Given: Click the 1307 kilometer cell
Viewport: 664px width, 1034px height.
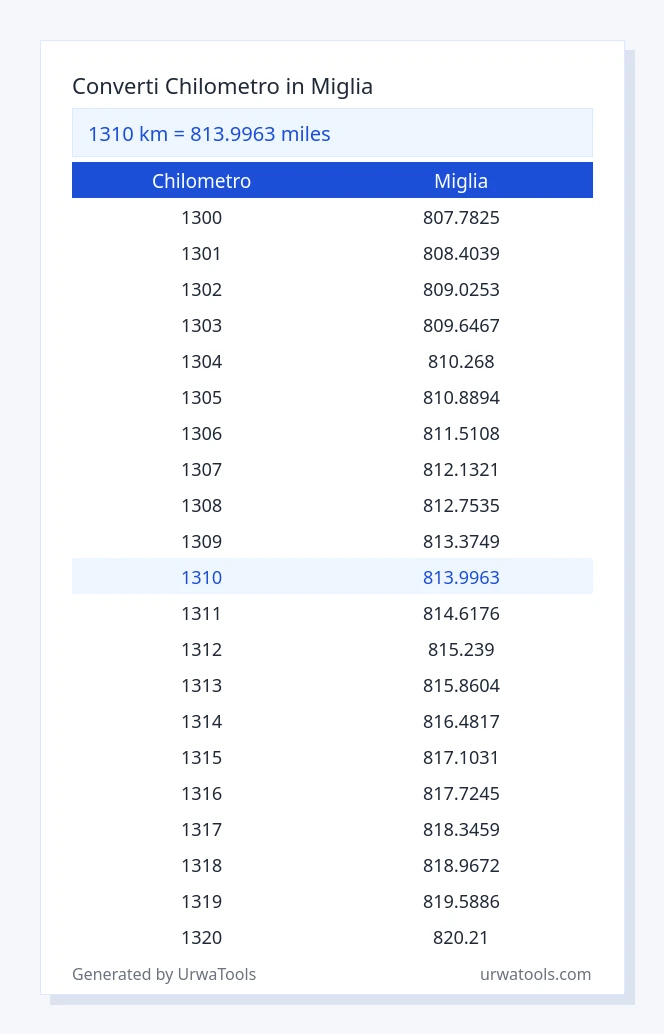Looking at the screenshot, I should point(202,470).
